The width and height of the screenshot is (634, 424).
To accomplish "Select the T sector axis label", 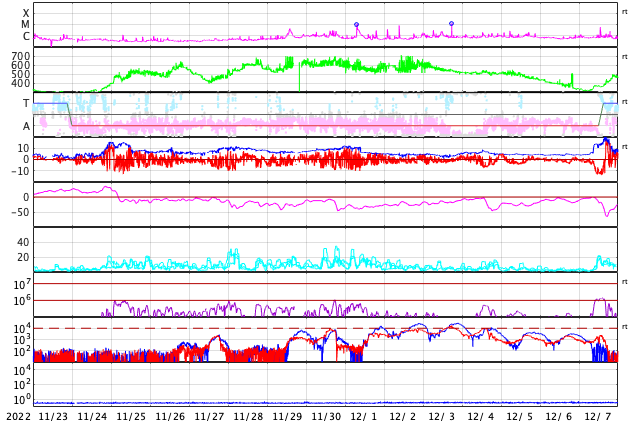I will tap(26, 103).
